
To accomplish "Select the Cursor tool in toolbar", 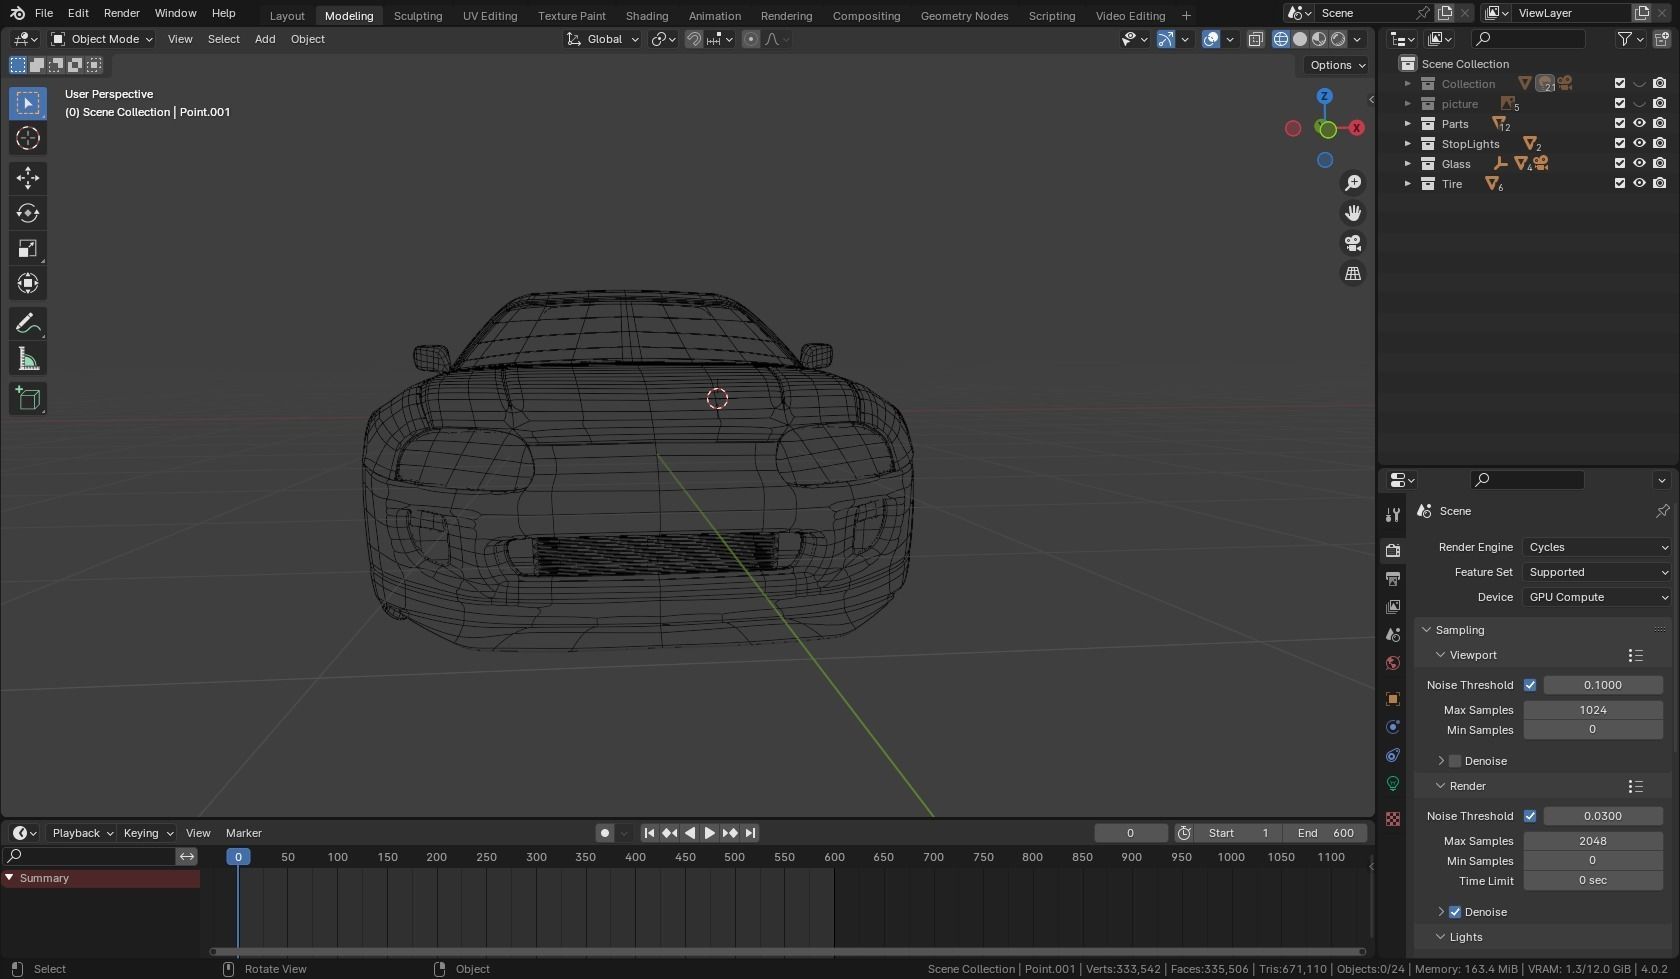I will (x=28, y=138).
